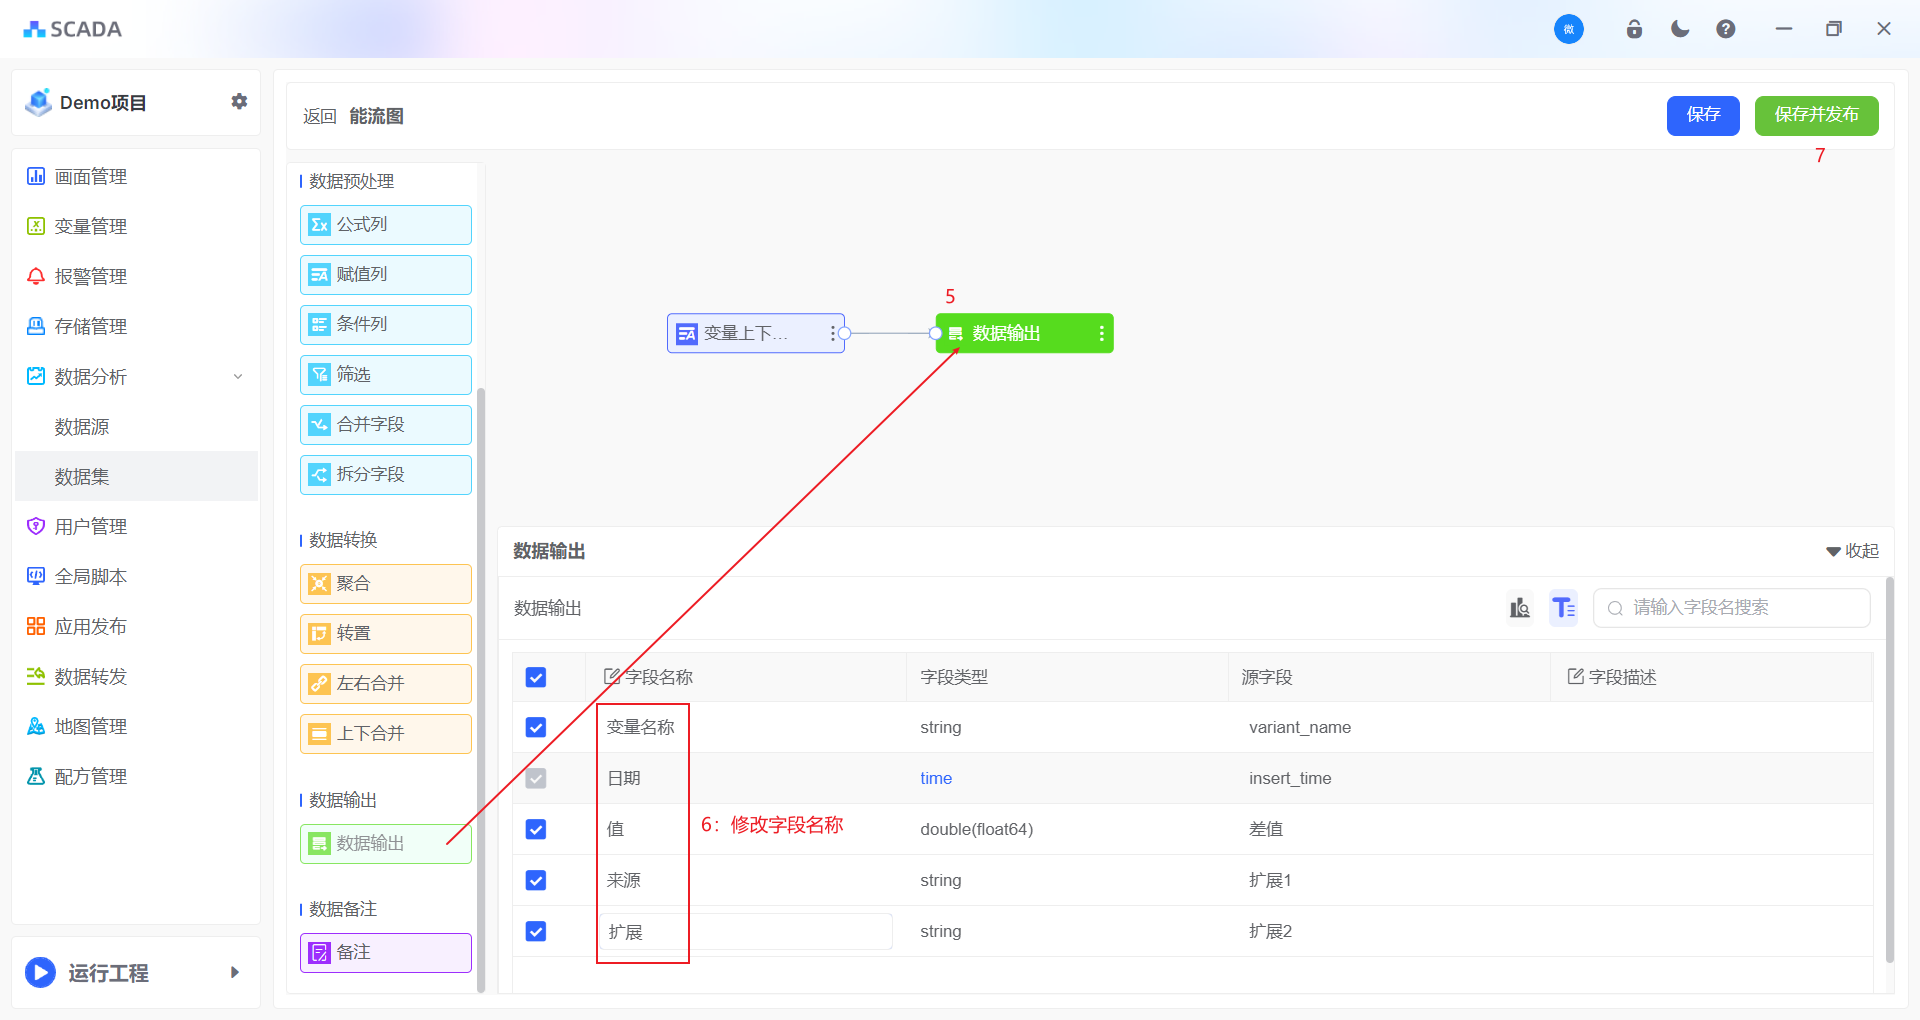Click the green 保存并发布 button
This screenshot has width=1920, height=1020.
click(1816, 115)
